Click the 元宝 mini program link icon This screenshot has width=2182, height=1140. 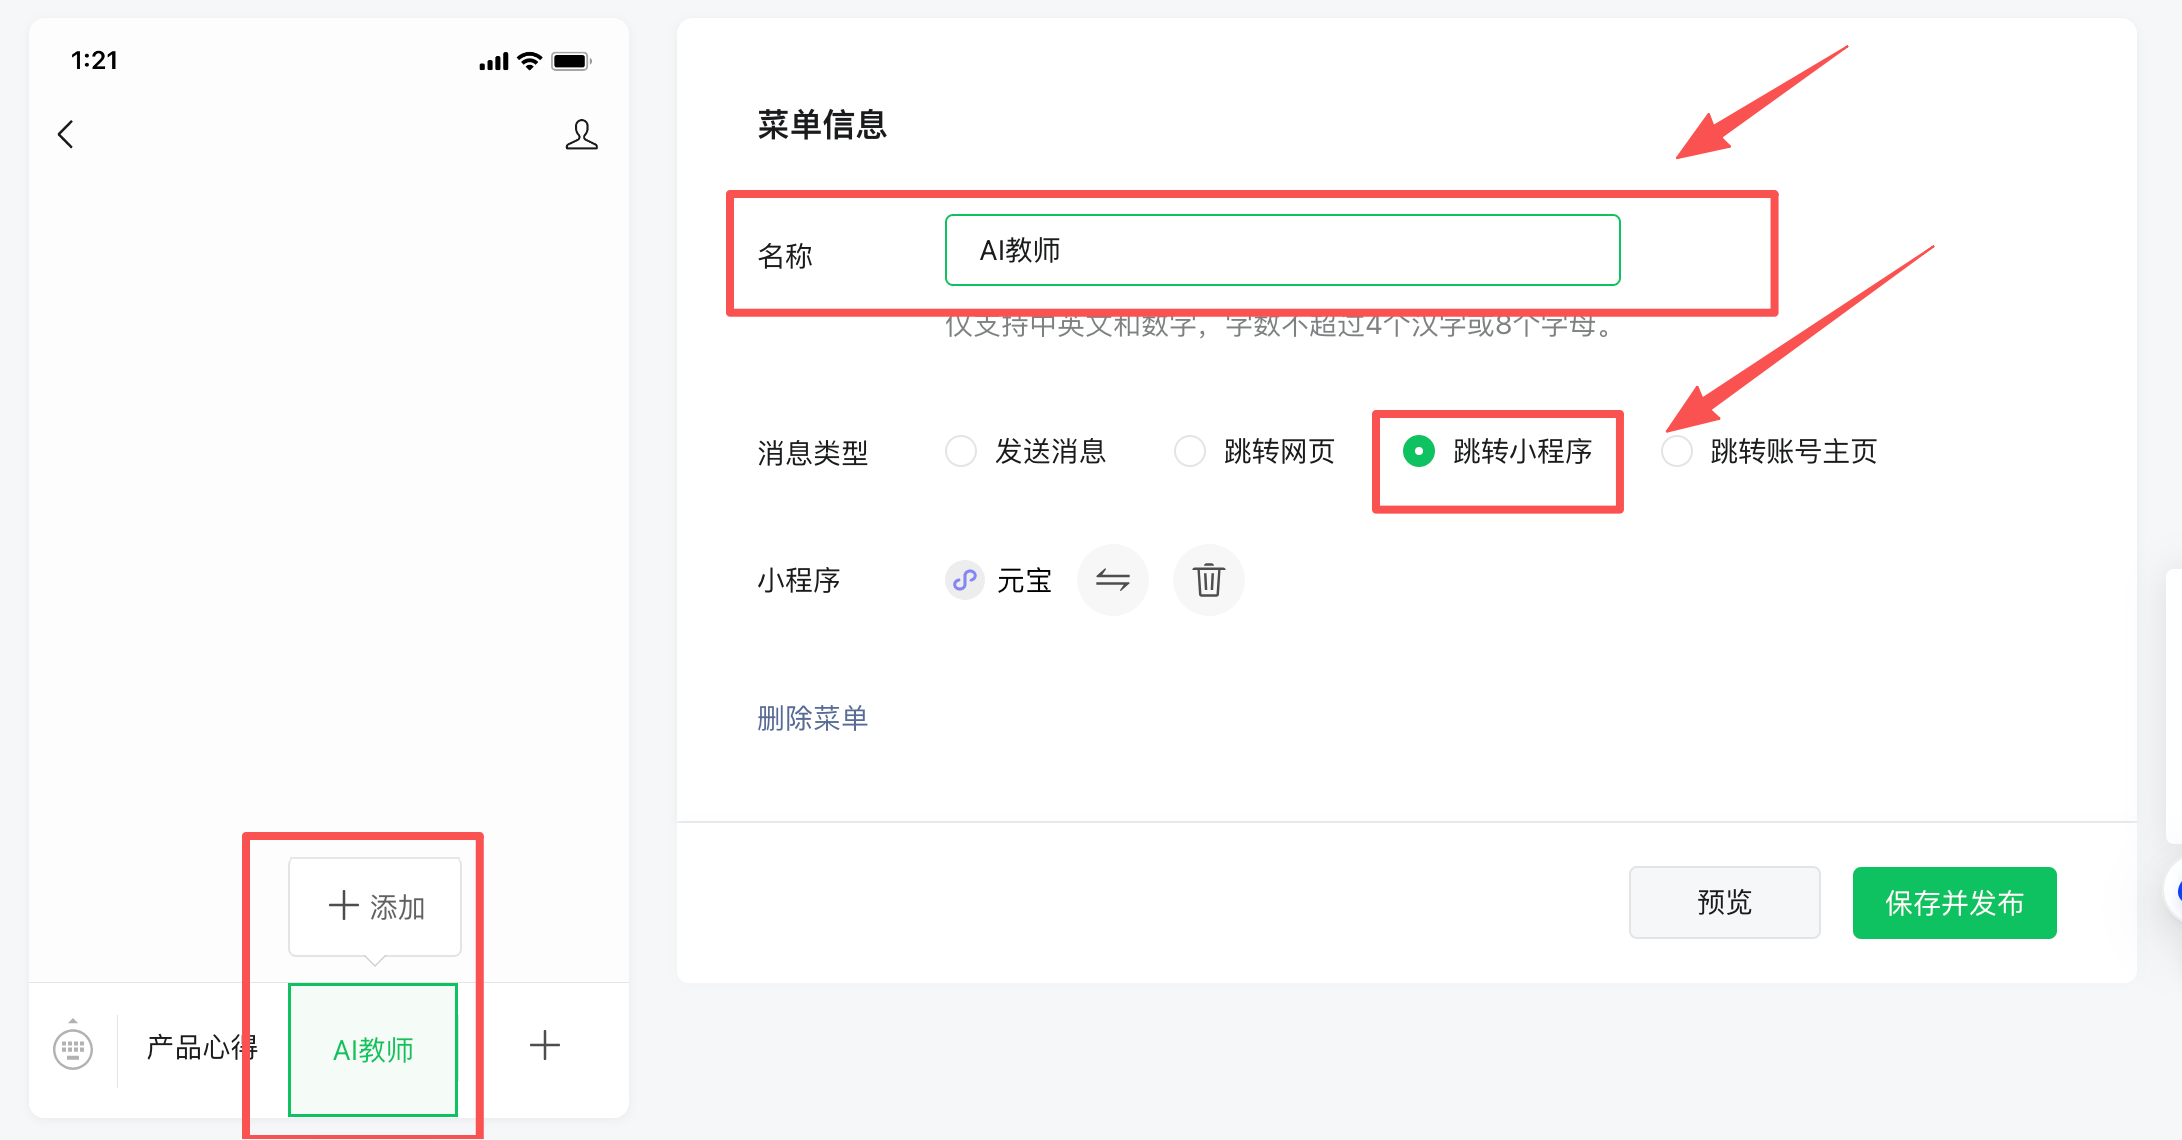[x=964, y=580]
